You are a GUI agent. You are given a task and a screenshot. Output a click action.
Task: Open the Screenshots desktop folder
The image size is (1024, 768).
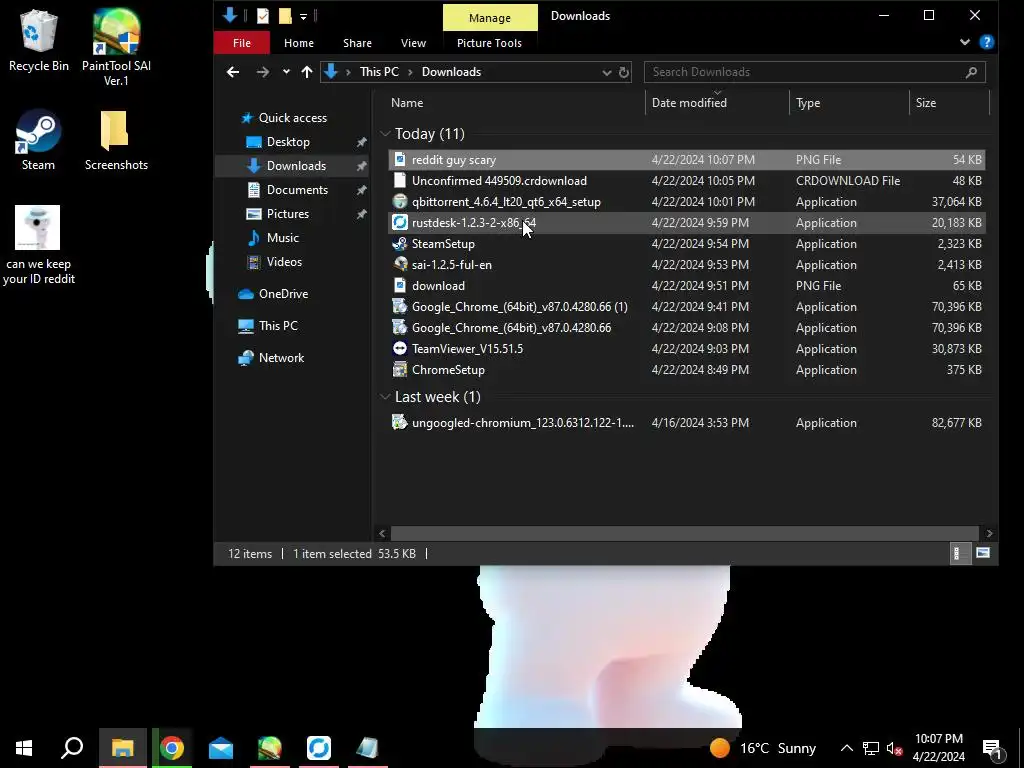pos(116,140)
